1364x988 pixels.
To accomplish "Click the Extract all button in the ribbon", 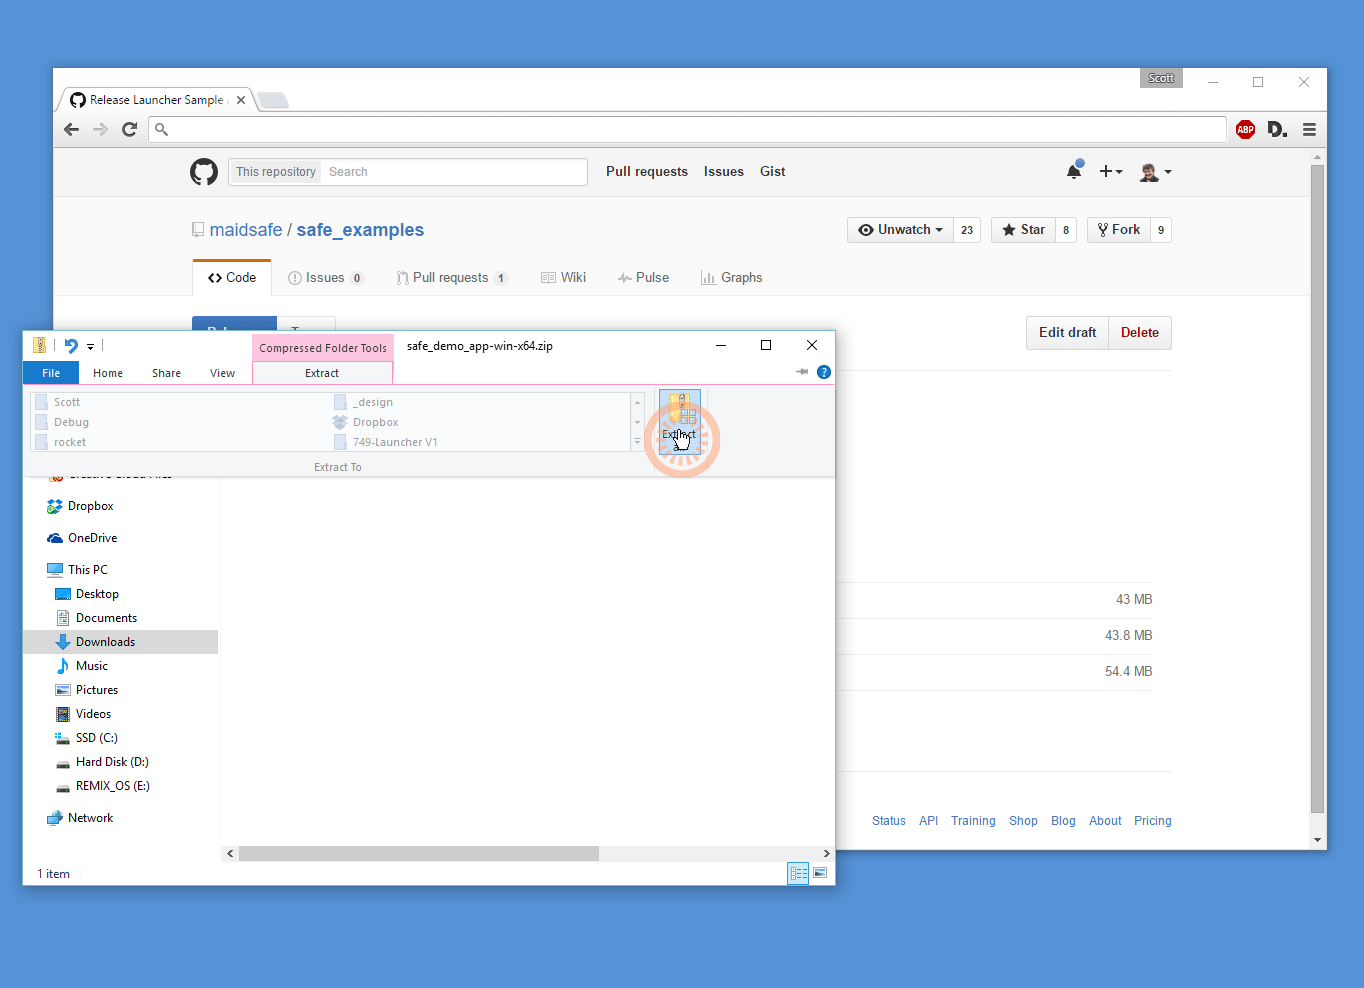I will (680, 420).
